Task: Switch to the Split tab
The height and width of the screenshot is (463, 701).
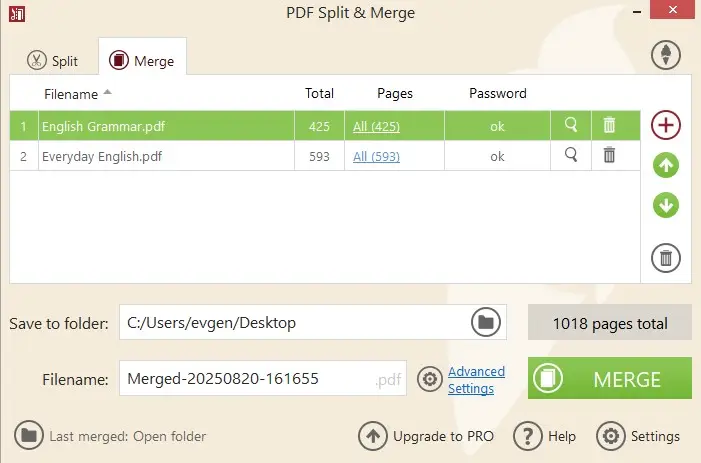Action: (x=53, y=60)
